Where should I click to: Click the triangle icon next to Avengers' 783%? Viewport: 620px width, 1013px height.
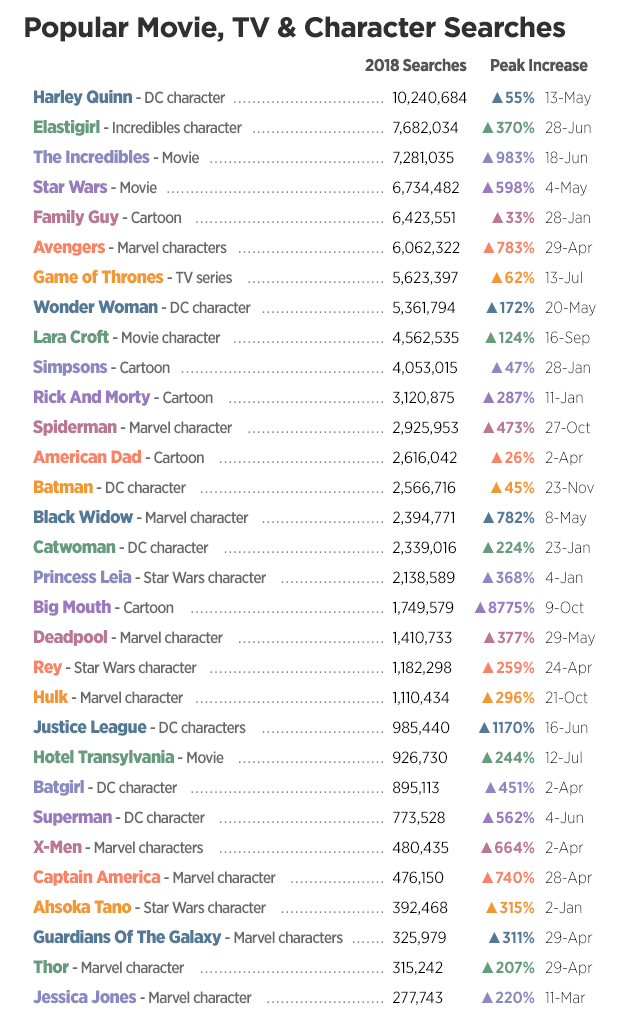[x=488, y=248]
